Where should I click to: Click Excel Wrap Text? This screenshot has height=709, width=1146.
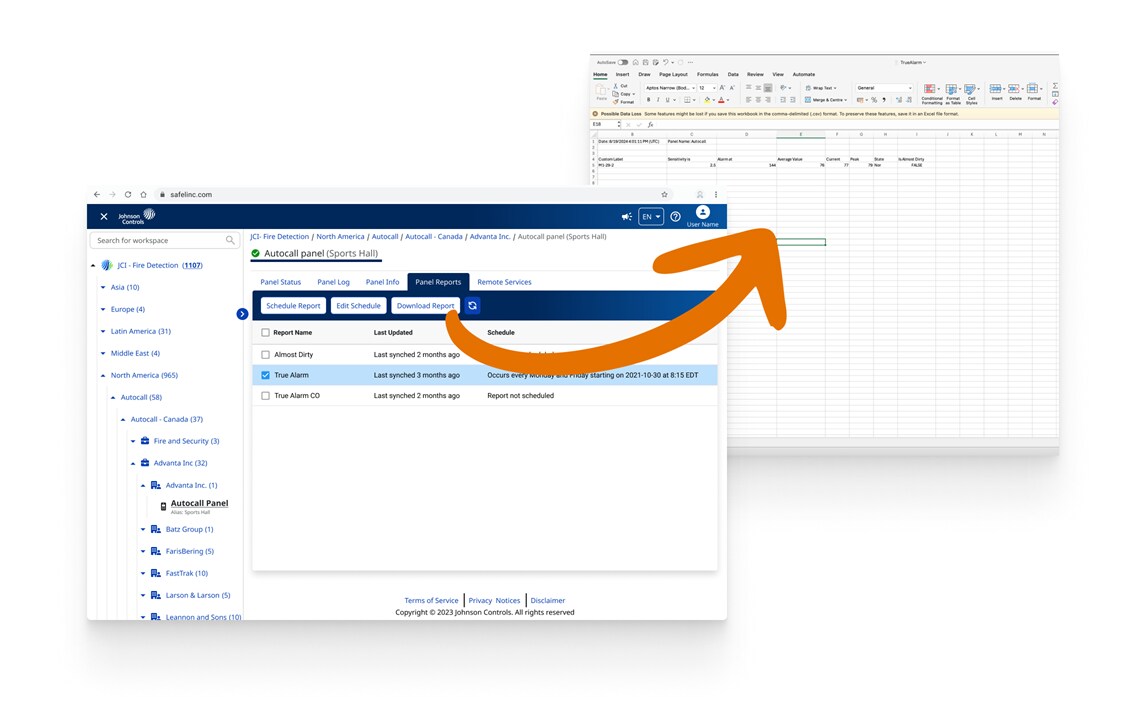pyautogui.click(x=823, y=88)
